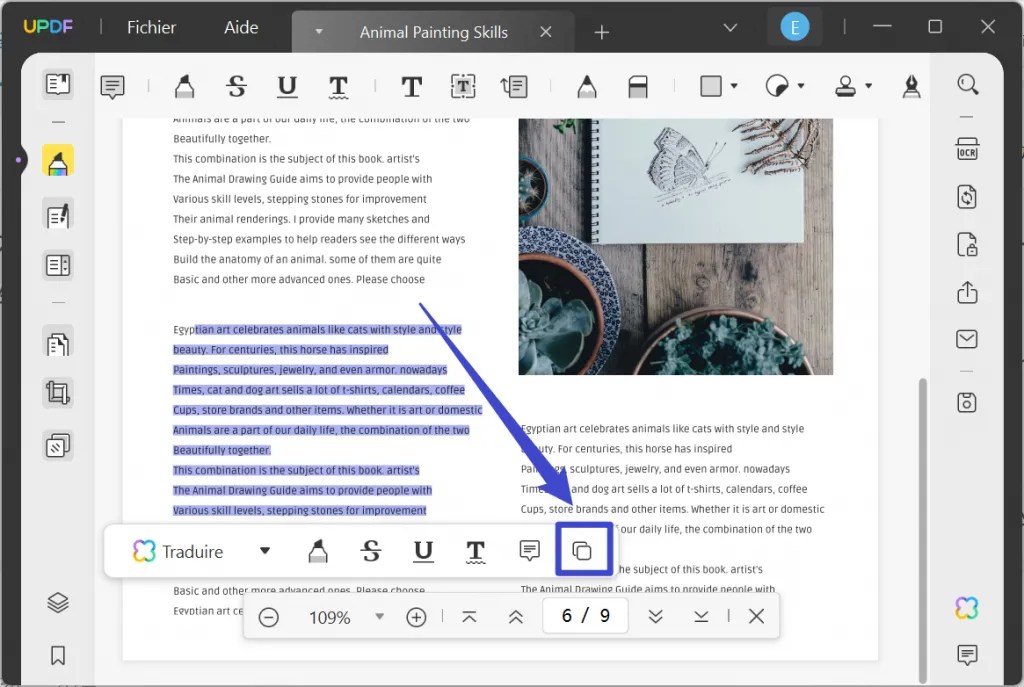The height and width of the screenshot is (687, 1024).
Task: Open the Fichier menu
Action: (x=152, y=27)
